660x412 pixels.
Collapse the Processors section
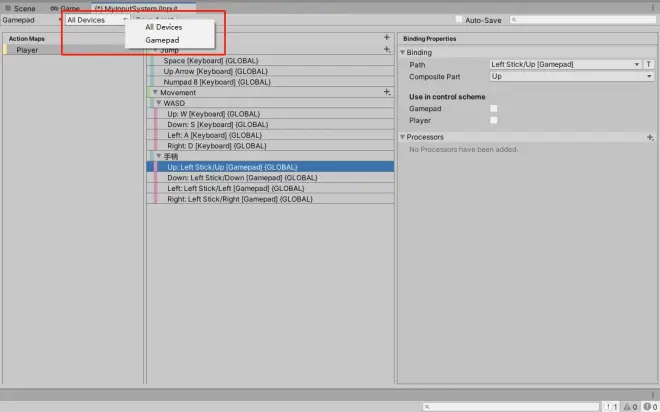402,137
